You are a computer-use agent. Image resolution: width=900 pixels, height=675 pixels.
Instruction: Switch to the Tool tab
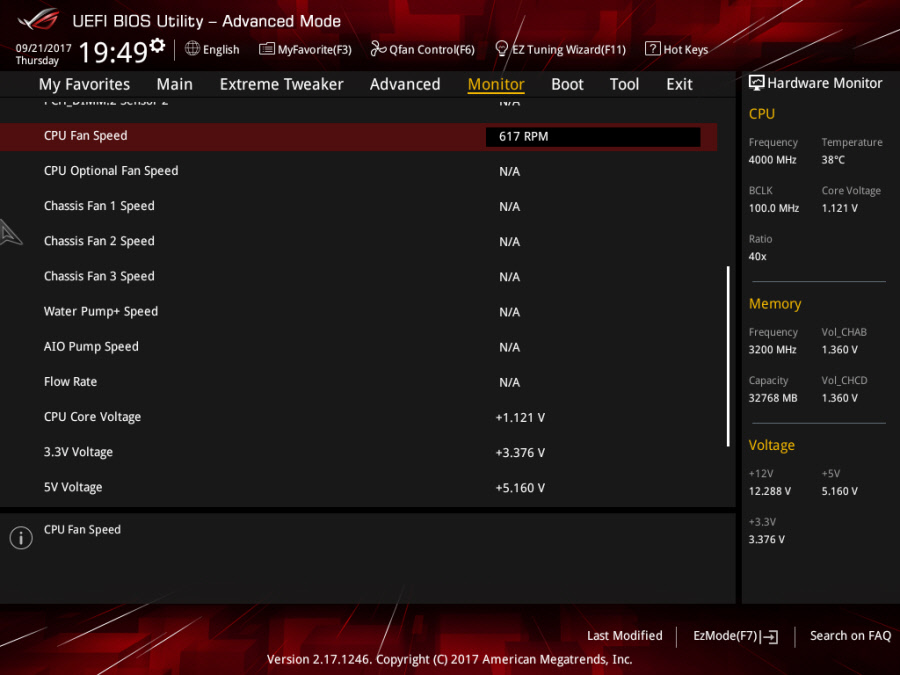[624, 84]
